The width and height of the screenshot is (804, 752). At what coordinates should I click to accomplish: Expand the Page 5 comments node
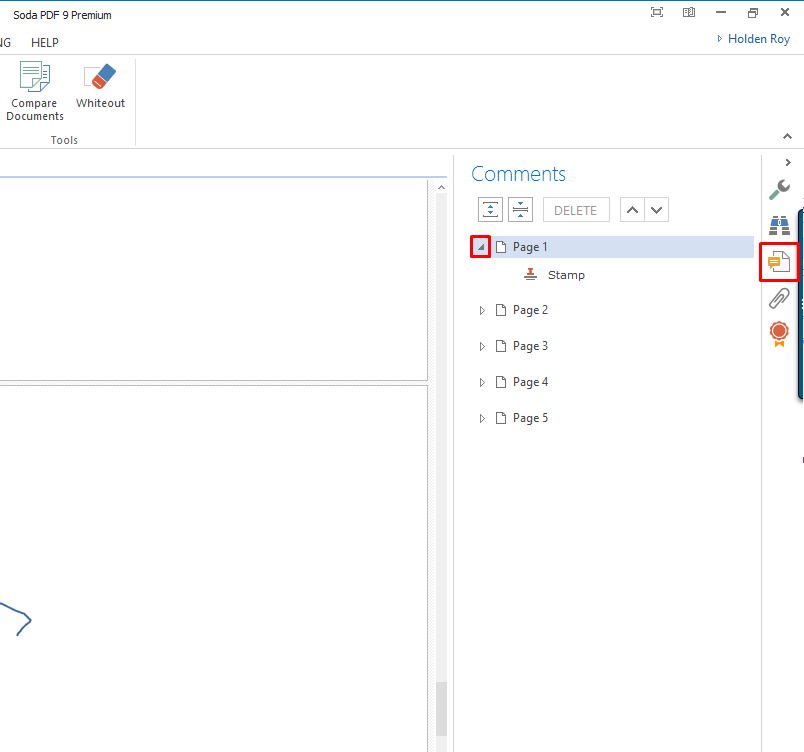482,418
